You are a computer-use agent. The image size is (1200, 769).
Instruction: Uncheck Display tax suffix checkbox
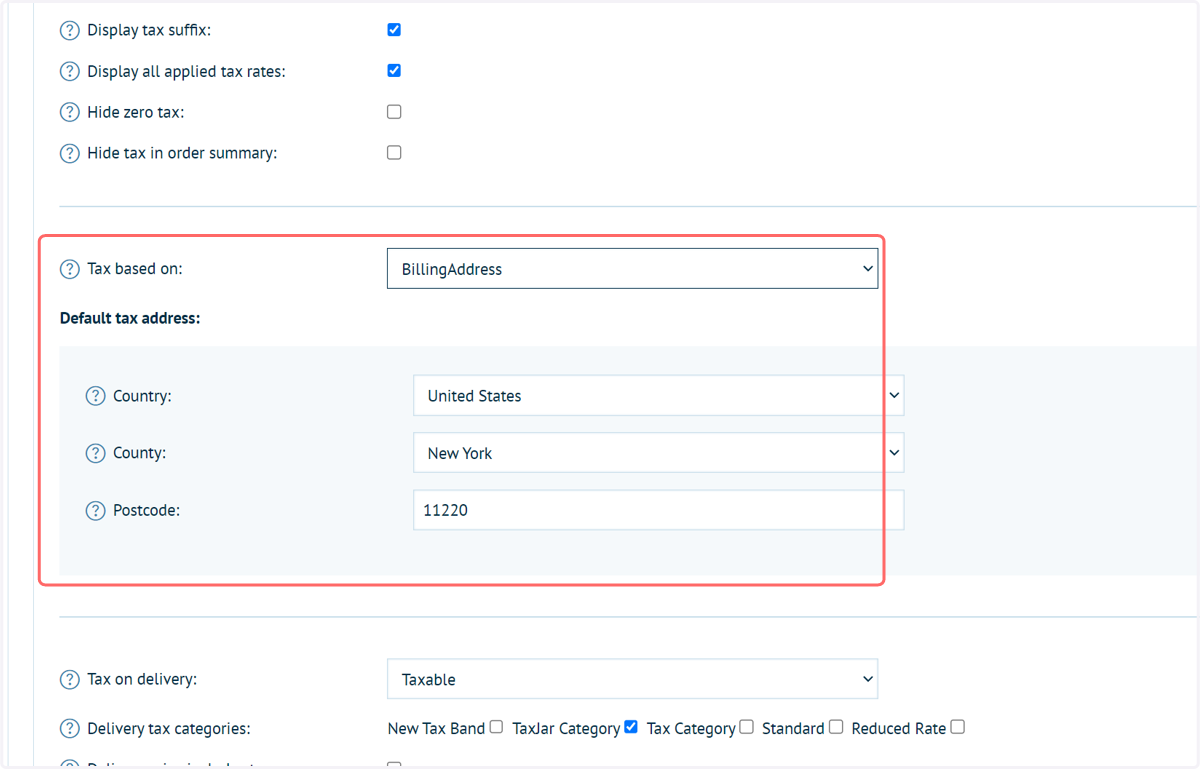pos(394,30)
